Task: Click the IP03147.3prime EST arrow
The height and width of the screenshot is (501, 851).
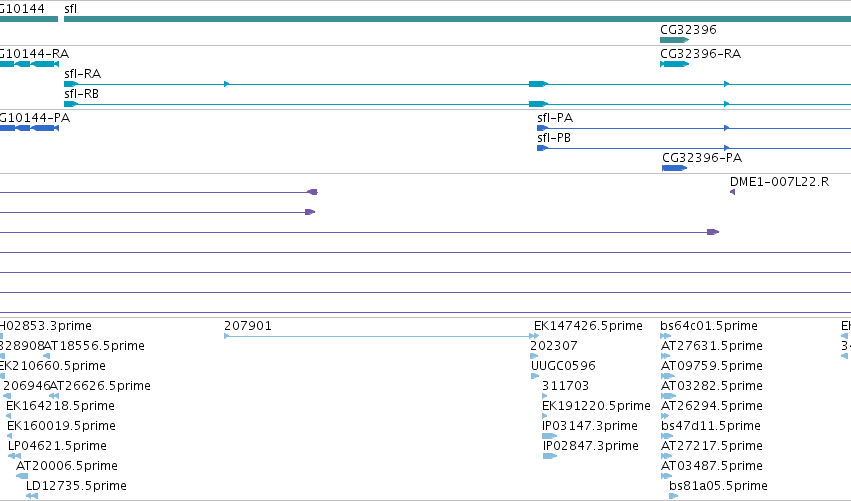Action: 550,436
